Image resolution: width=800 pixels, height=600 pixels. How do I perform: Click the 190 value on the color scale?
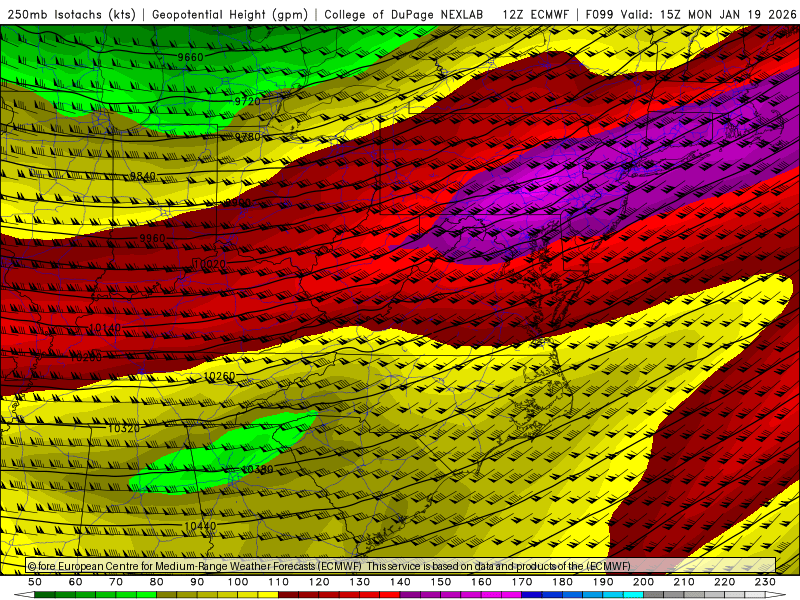[x=603, y=582]
